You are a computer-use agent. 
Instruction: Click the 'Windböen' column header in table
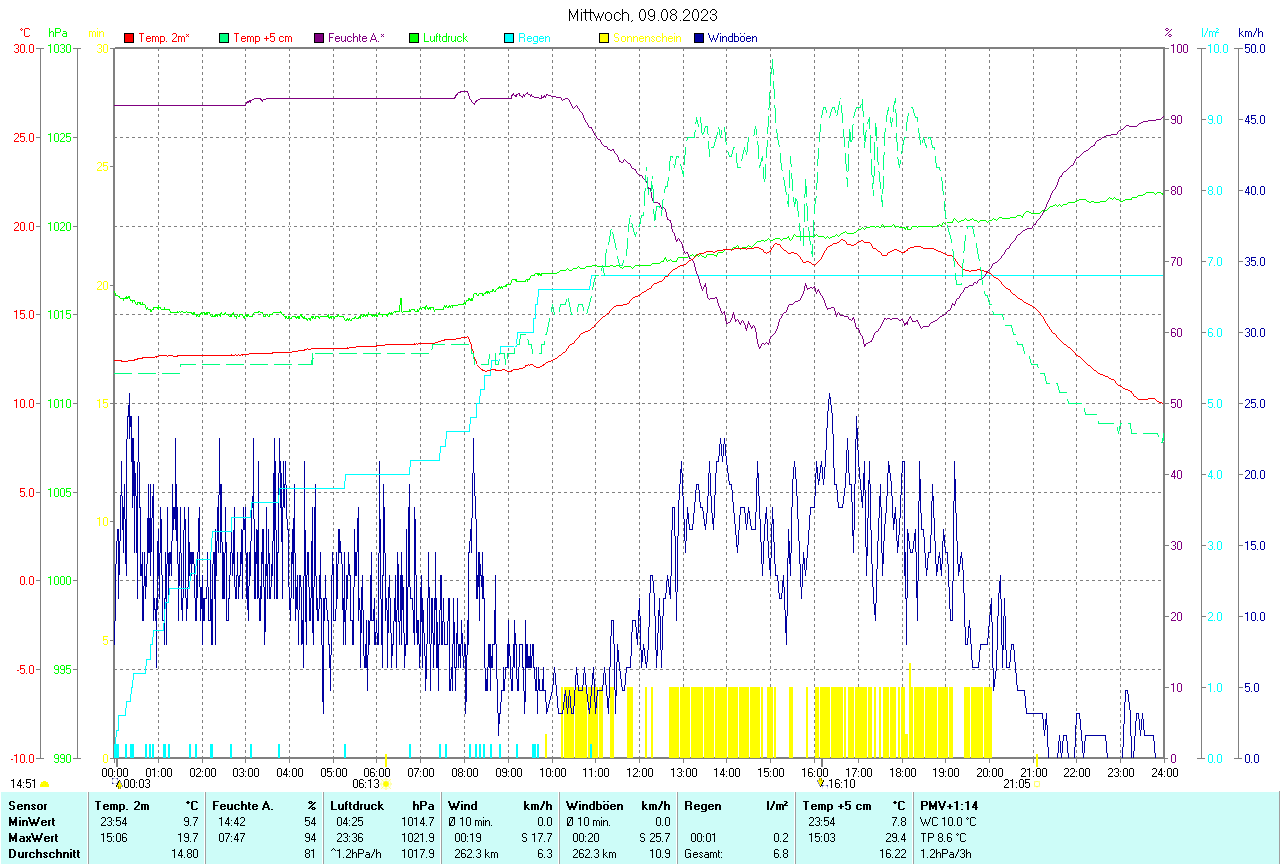[x=593, y=805]
